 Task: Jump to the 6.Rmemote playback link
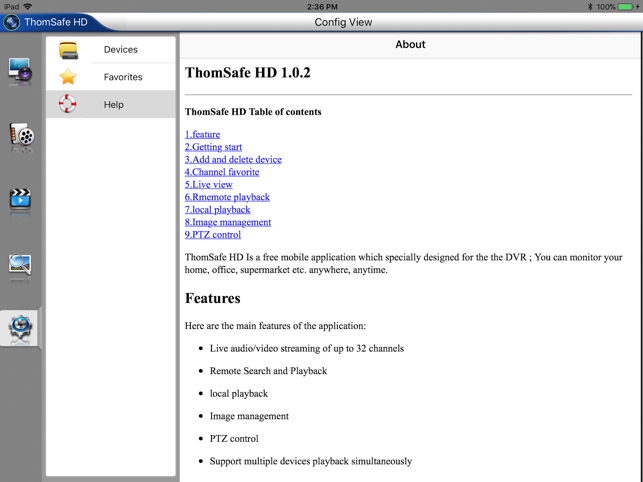coord(227,197)
